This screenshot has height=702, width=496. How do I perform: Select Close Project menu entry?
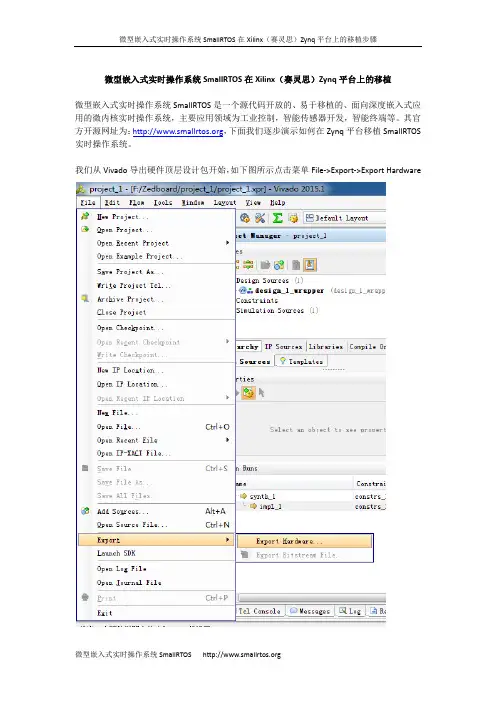click(156, 312)
